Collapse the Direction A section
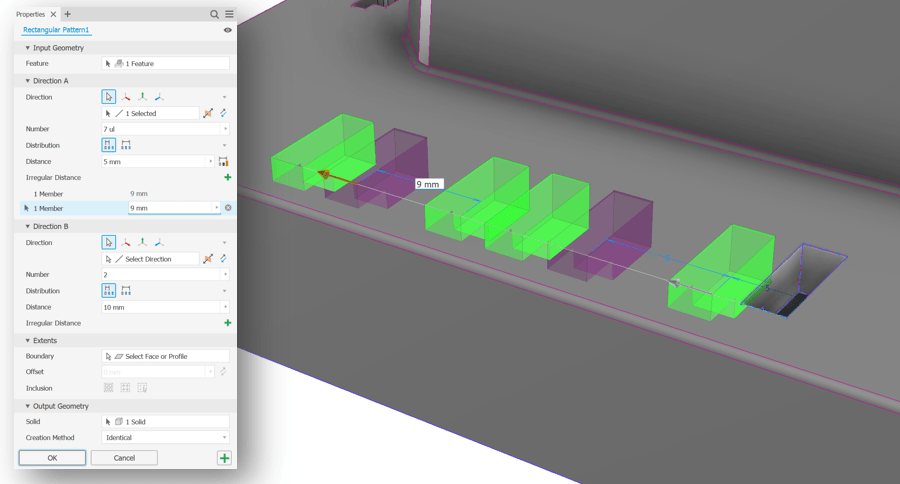Screen dimensions: 900x484 [28, 81]
